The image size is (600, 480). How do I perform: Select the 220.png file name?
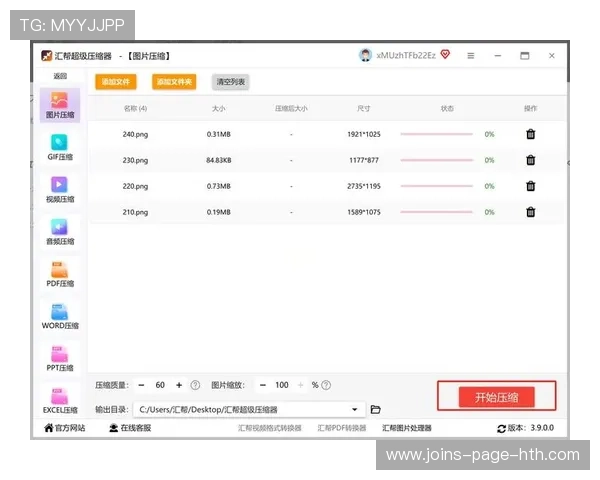(135, 186)
